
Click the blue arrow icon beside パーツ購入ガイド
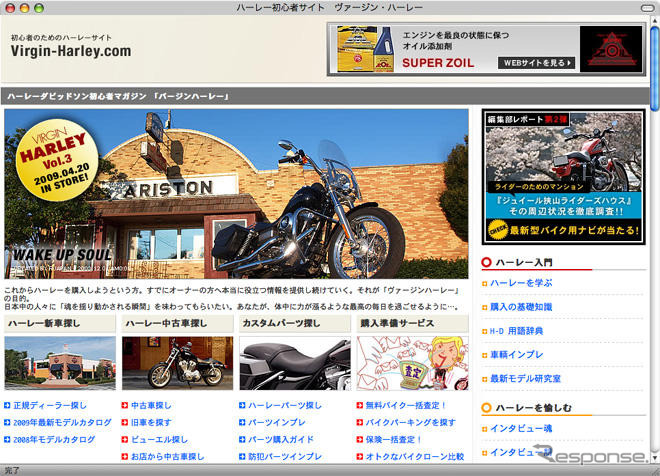click(x=242, y=439)
